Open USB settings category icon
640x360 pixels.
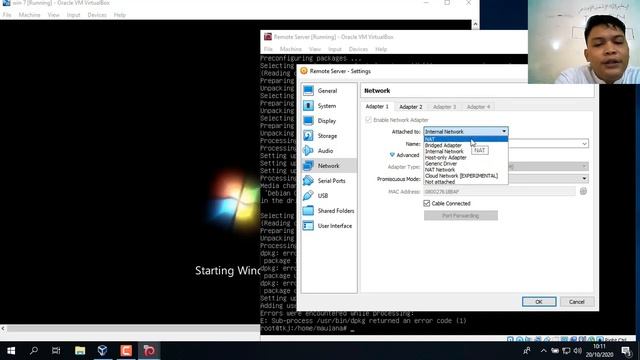click(x=309, y=196)
